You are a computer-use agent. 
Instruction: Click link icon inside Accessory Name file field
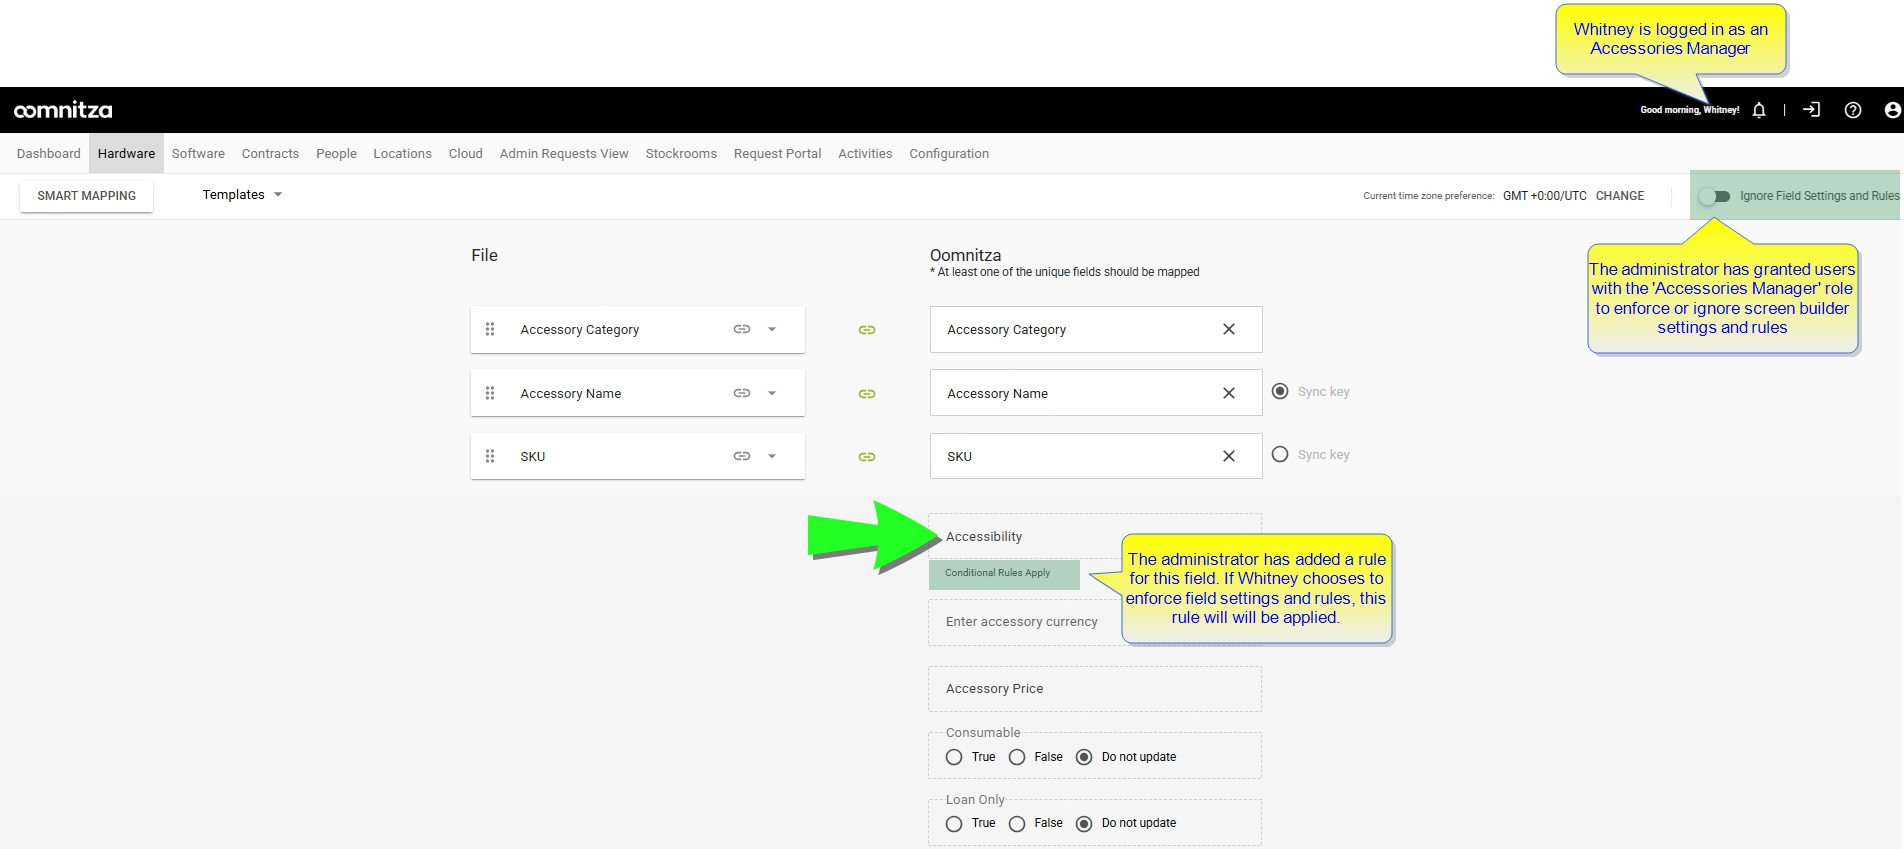[x=742, y=393]
